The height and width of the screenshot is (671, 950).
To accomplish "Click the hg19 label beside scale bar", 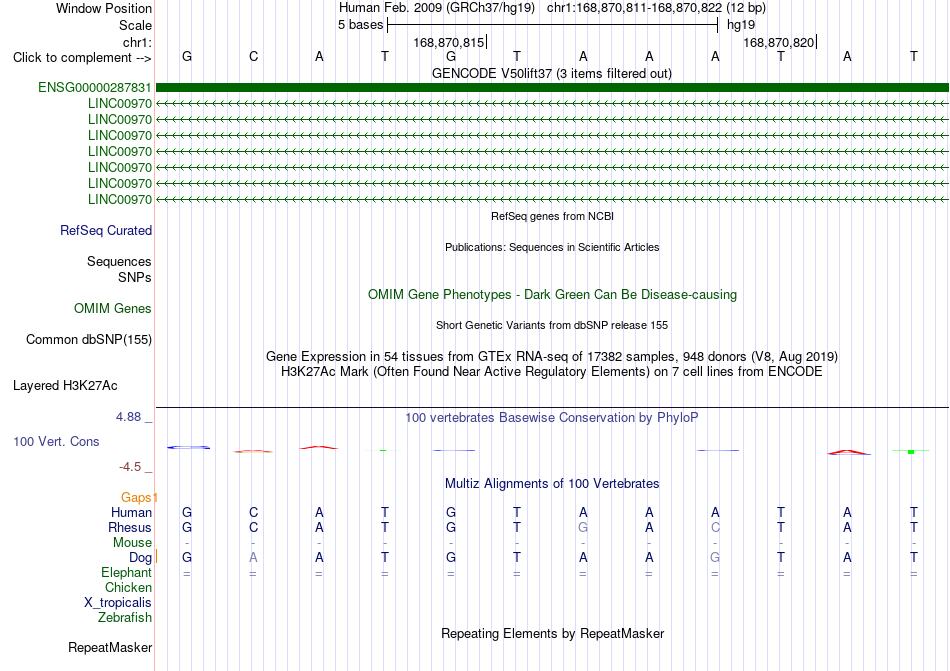I will [741, 25].
